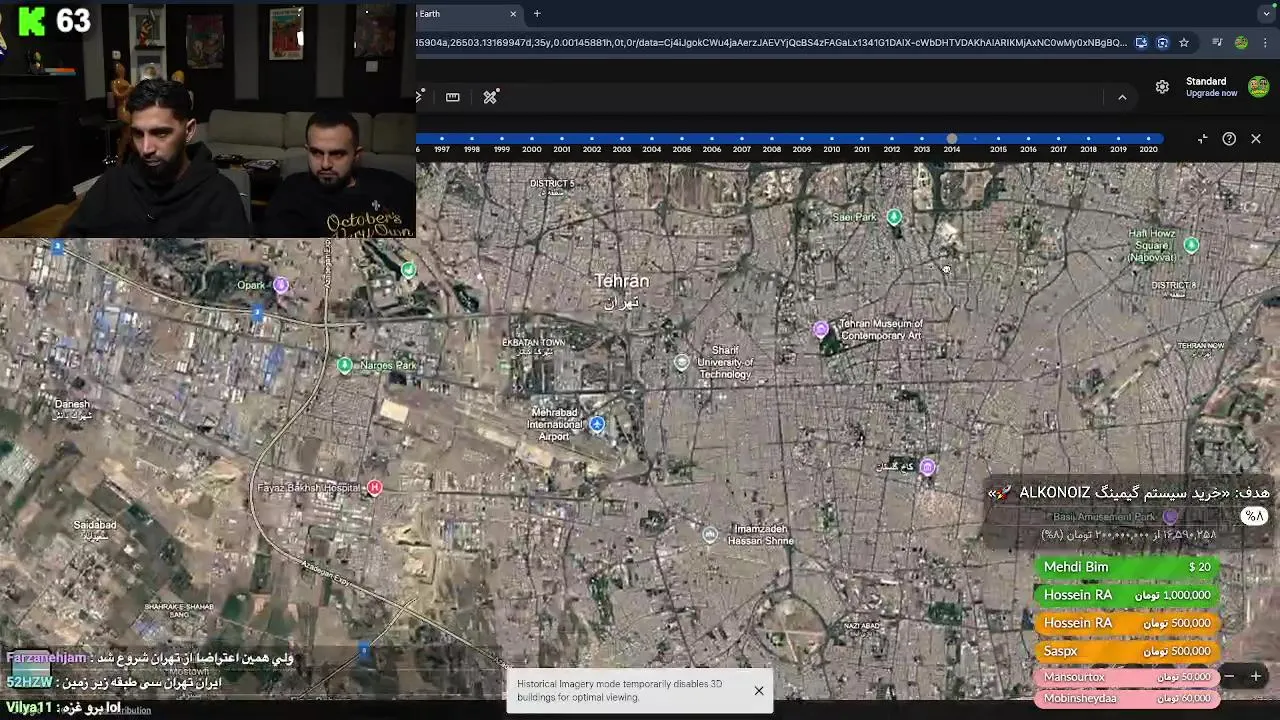Switch to the Google Earth tab
Image resolution: width=1280 pixels, height=720 pixels.
pyautogui.click(x=464, y=14)
